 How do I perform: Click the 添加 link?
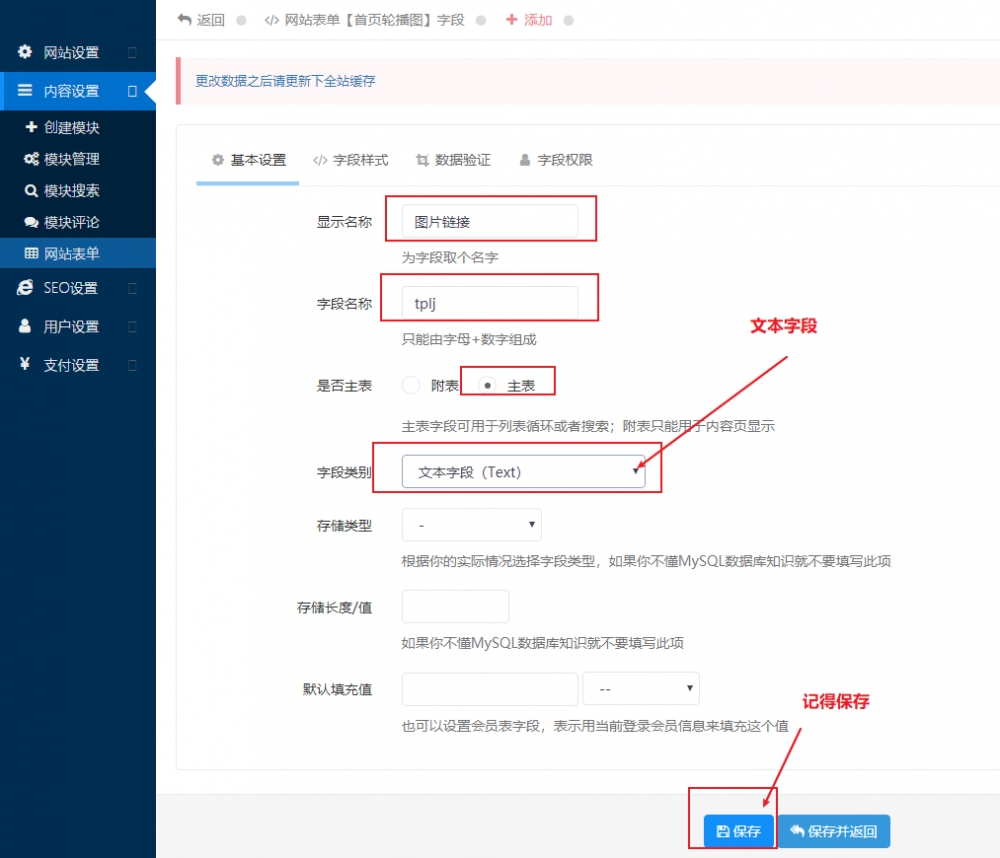tap(529, 20)
